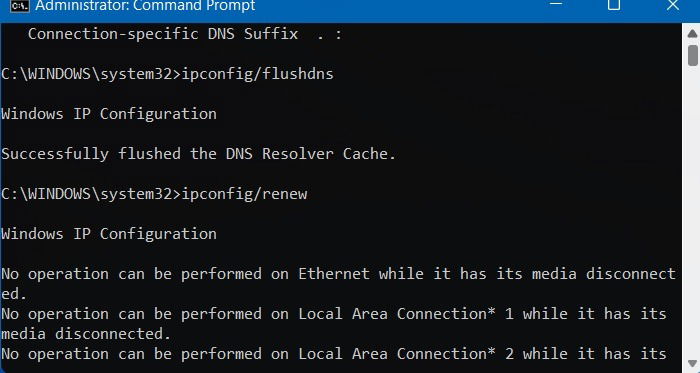Click Windows IP Configuration heading under renew command
The height and width of the screenshot is (373, 700).
click(109, 234)
